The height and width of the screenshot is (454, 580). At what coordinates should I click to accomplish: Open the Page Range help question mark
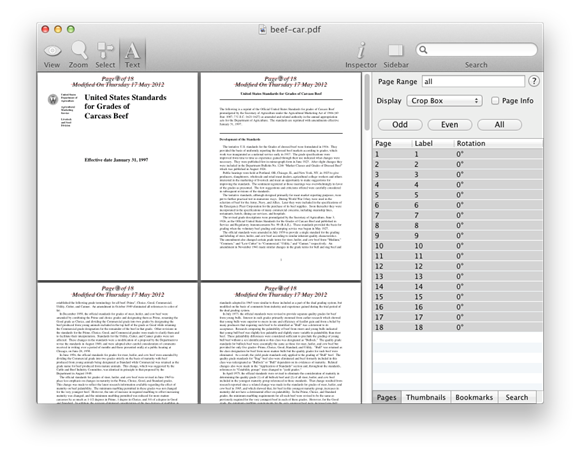pyautogui.click(x=533, y=81)
